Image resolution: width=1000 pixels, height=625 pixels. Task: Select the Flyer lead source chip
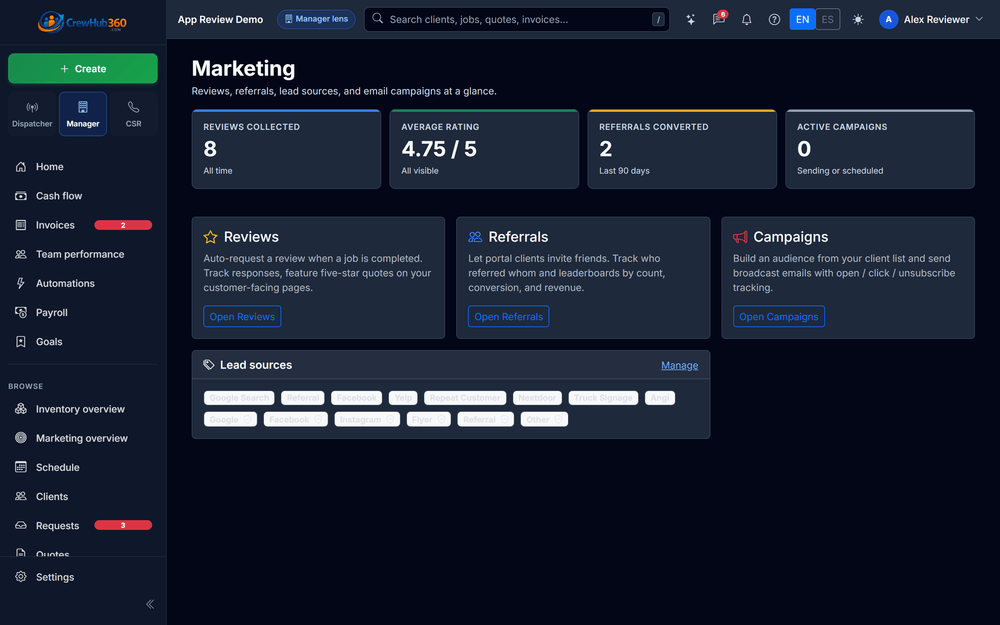[429, 420]
